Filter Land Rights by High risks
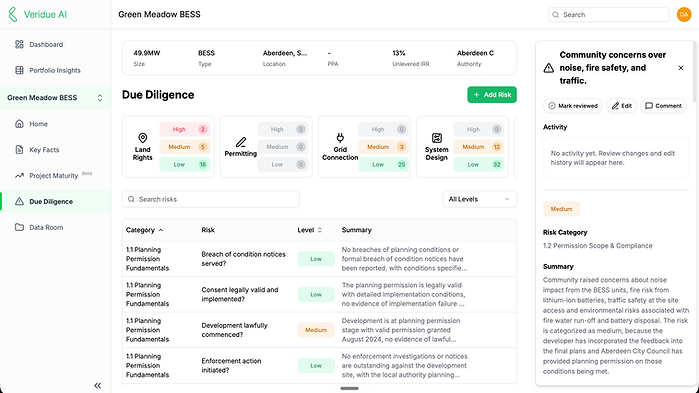The height and width of the screenshot is (393, 699). (185, 129)
